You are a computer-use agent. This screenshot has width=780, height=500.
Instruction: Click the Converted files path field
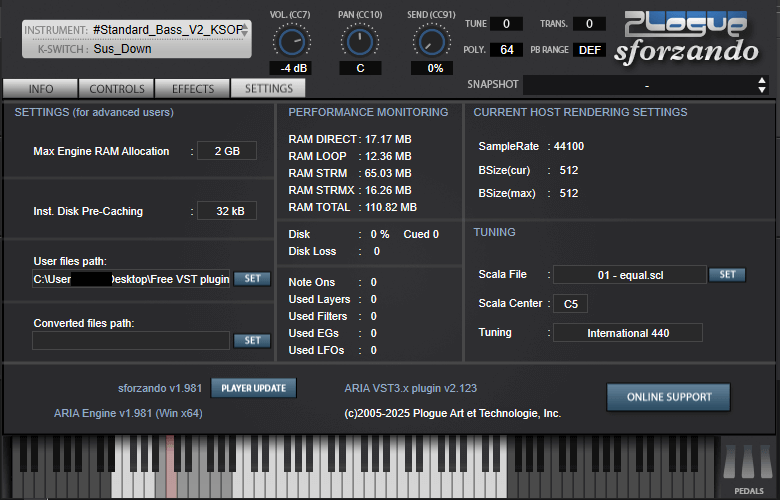click(131, 341)
